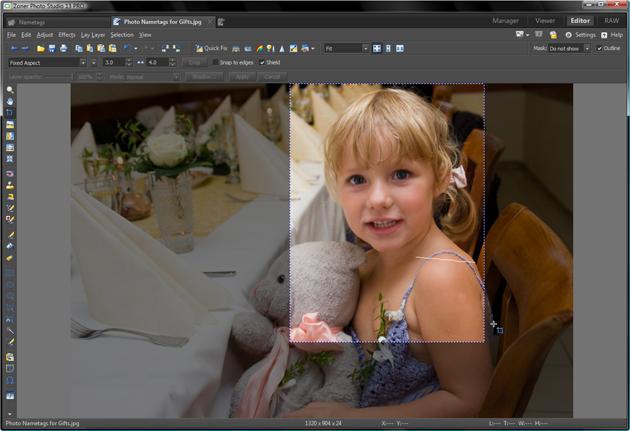Select the red-eye removal tool
Image resolution: width=630 pixels, height=431 pixels.
pos(10,174)
